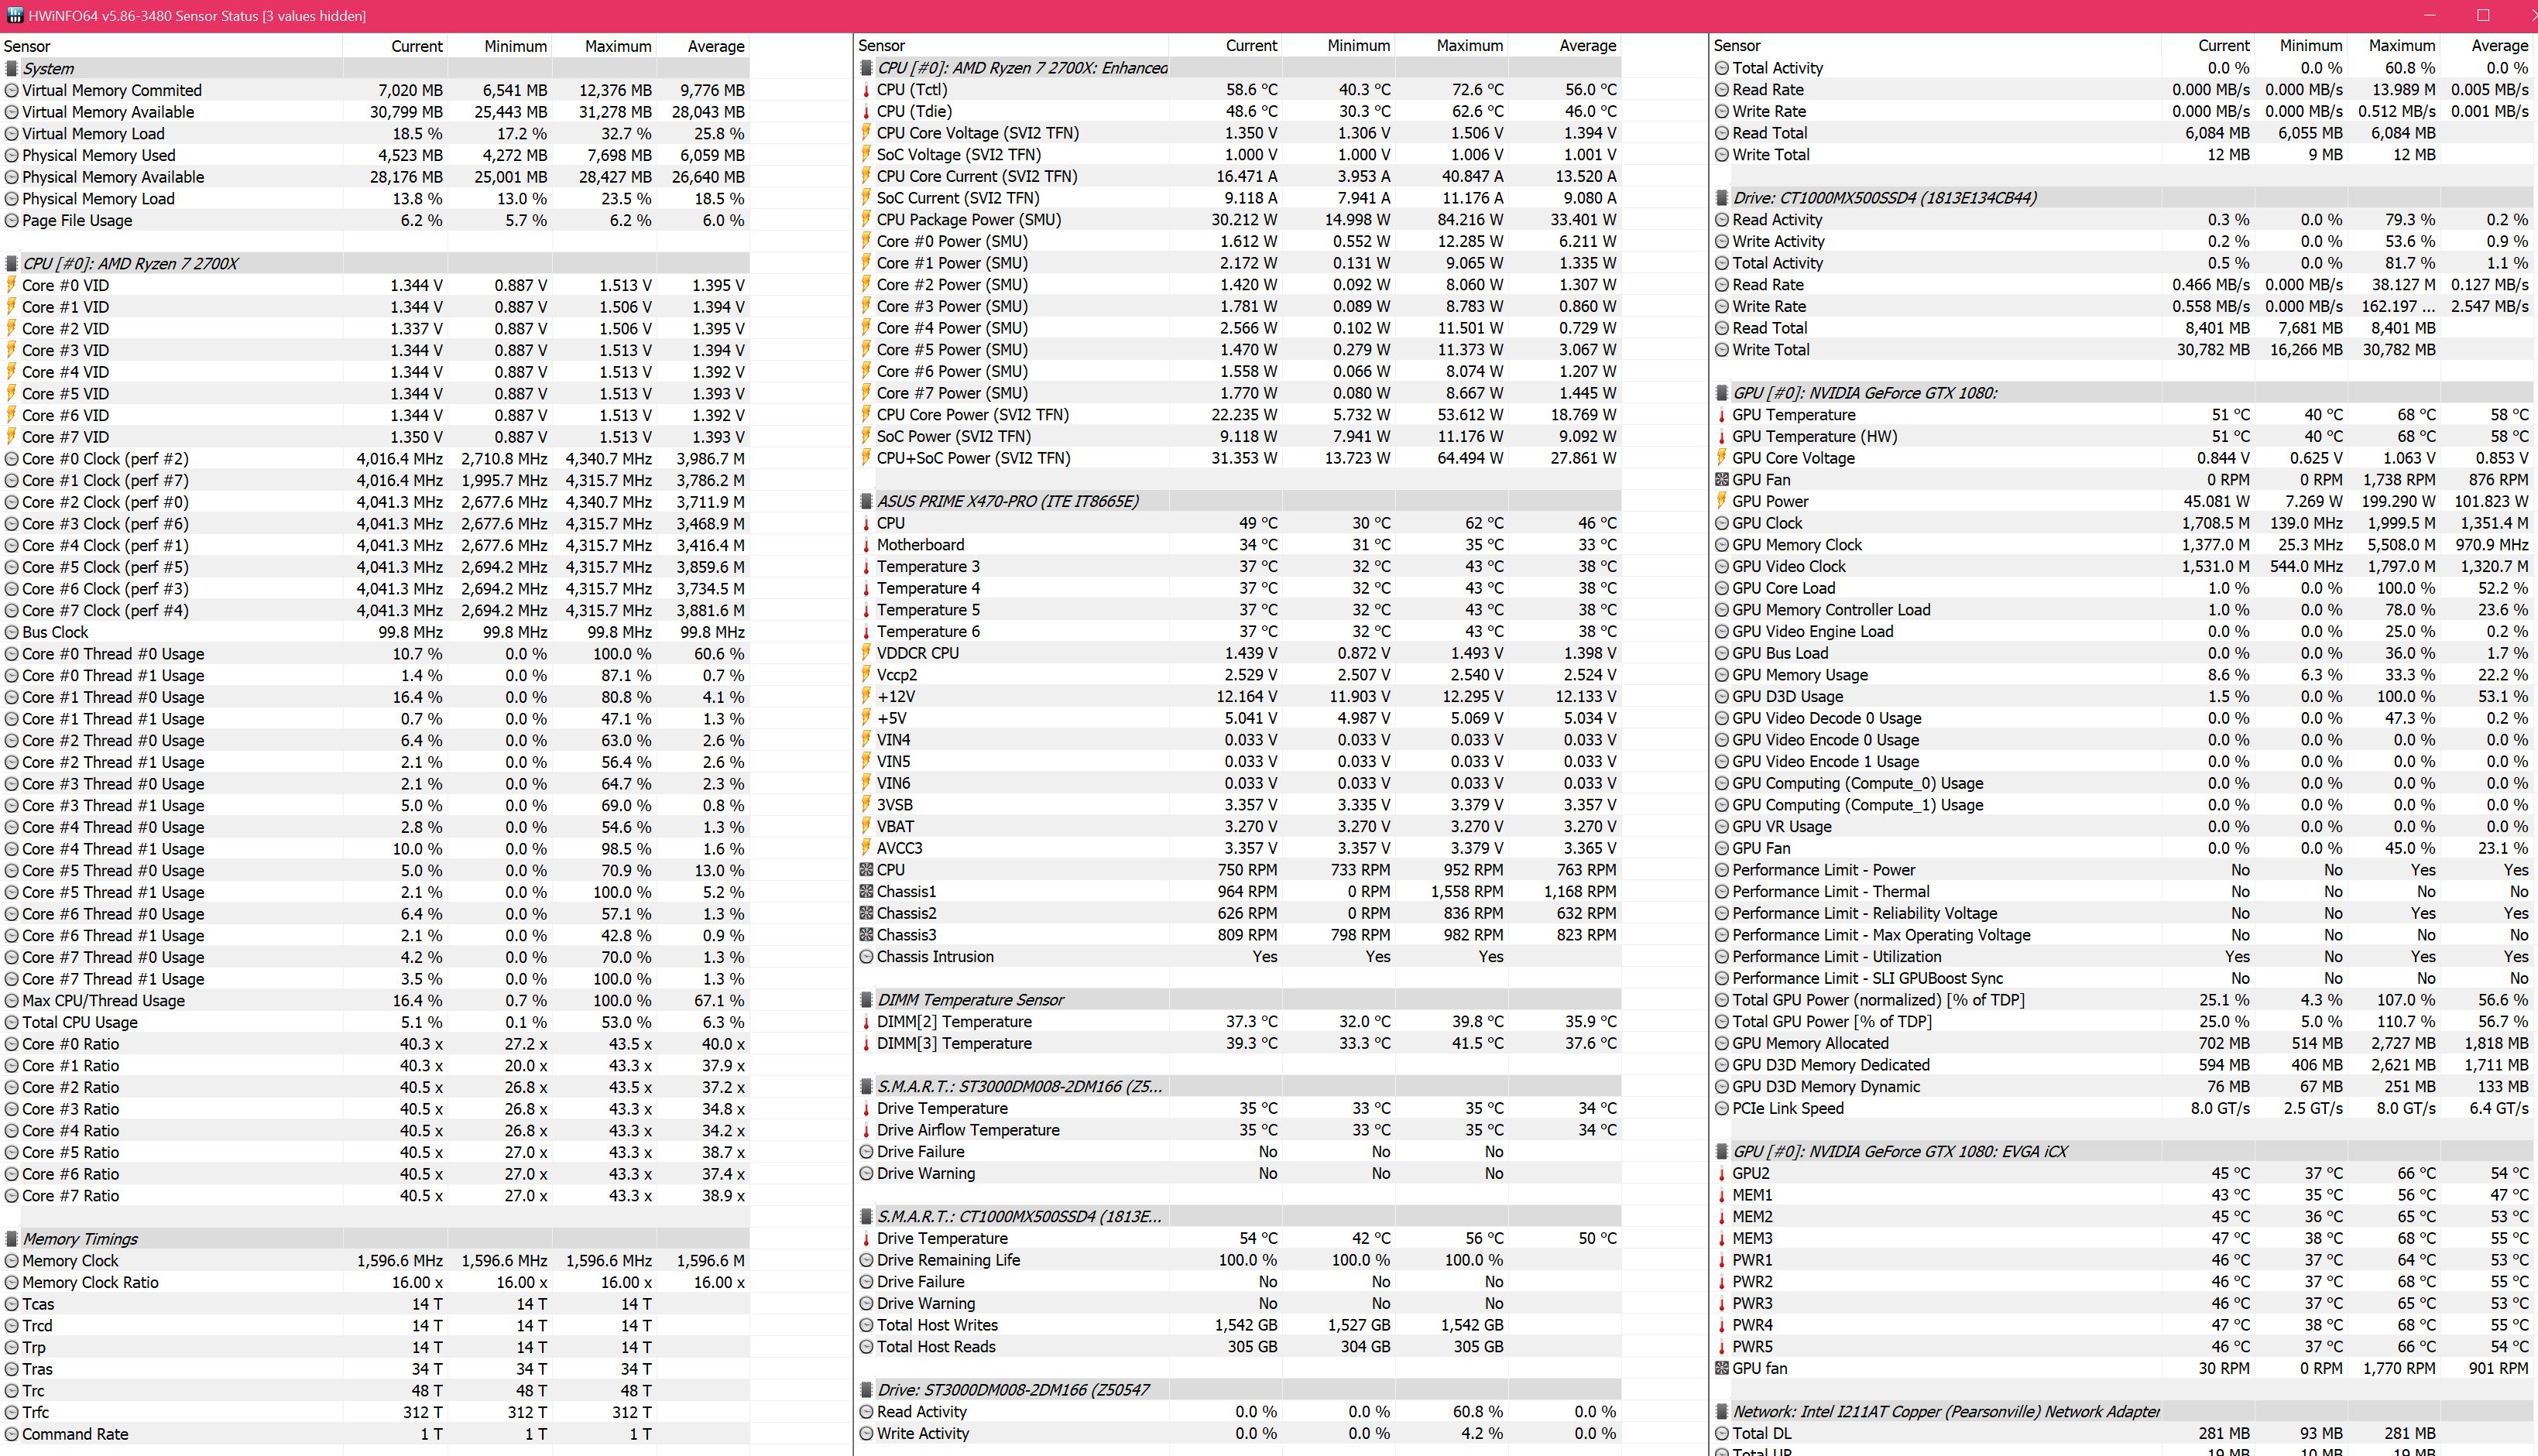Click the lightning icon beside GPU Power
The image size is (2538, 1456).
pos(1721,502)
